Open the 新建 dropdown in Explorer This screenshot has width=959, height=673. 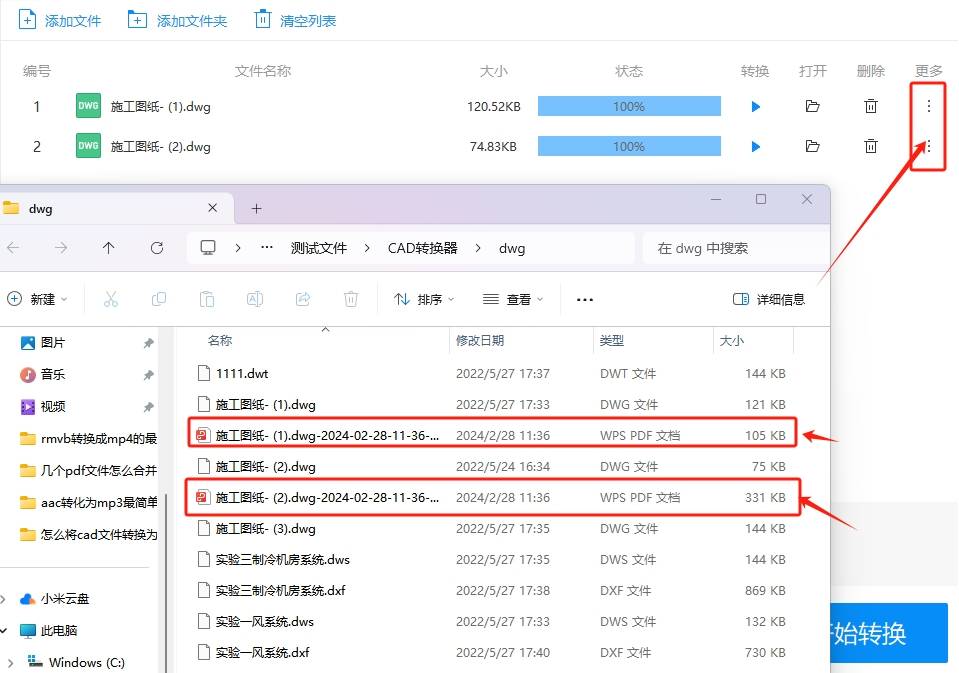38,298
